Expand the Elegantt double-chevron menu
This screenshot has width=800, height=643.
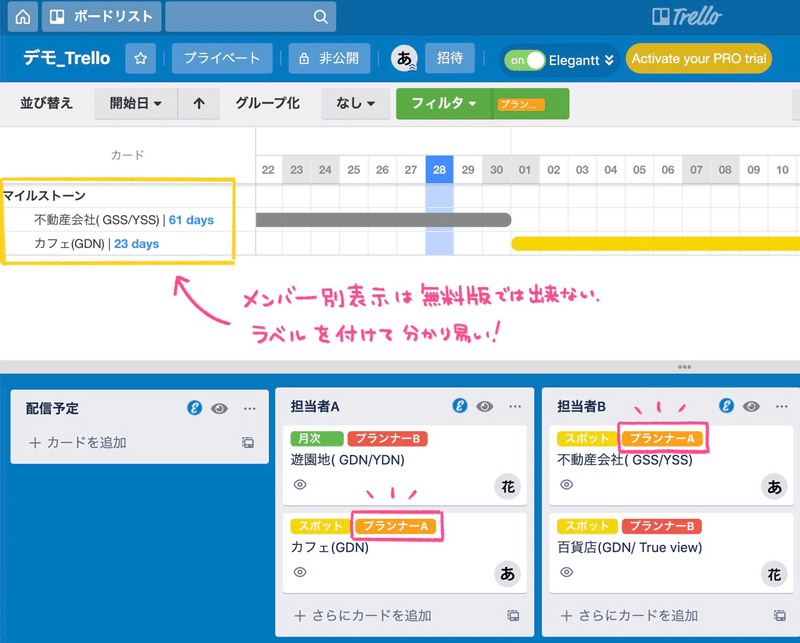tap(609, 60)
